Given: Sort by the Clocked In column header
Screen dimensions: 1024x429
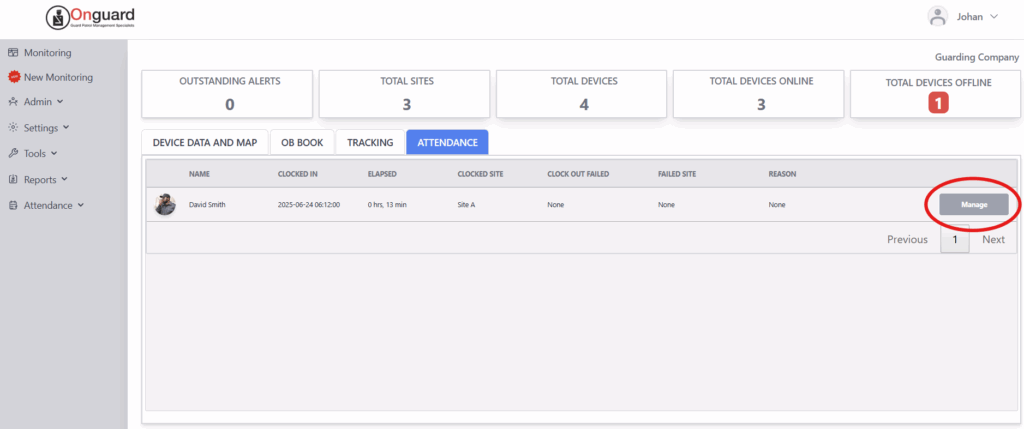Looking at the screenshot, I should 298,174.
